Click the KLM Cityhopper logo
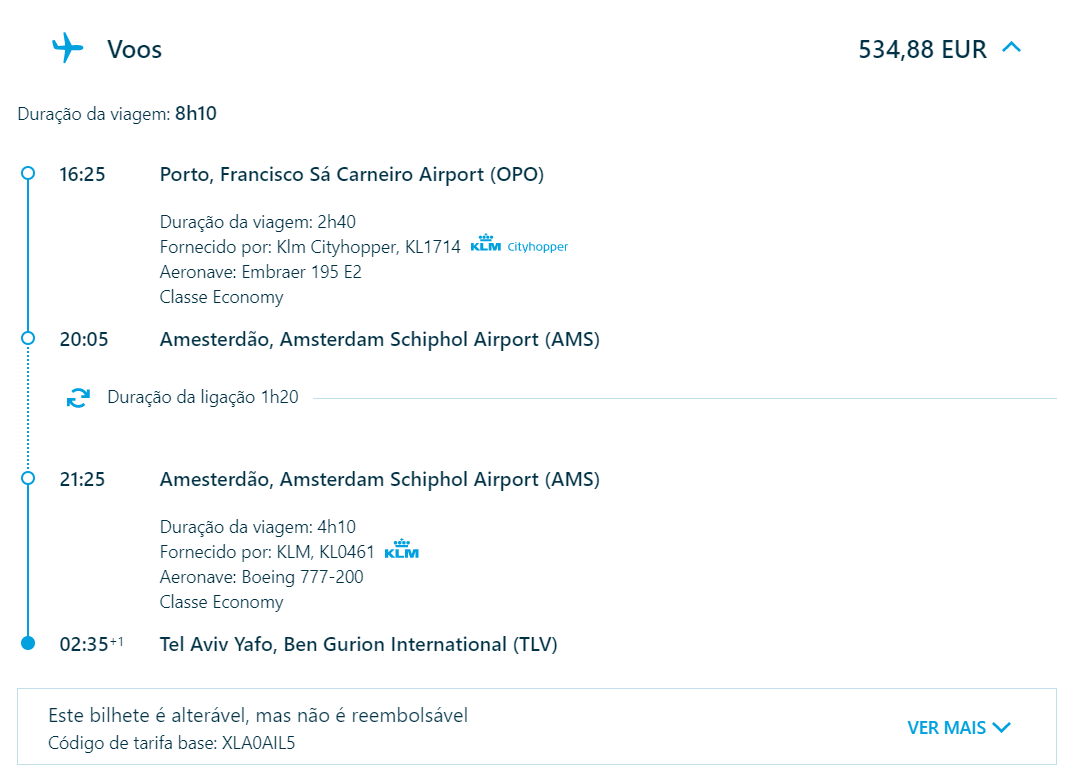This screenshot has width=1077, height=775. tap(519, 245)
